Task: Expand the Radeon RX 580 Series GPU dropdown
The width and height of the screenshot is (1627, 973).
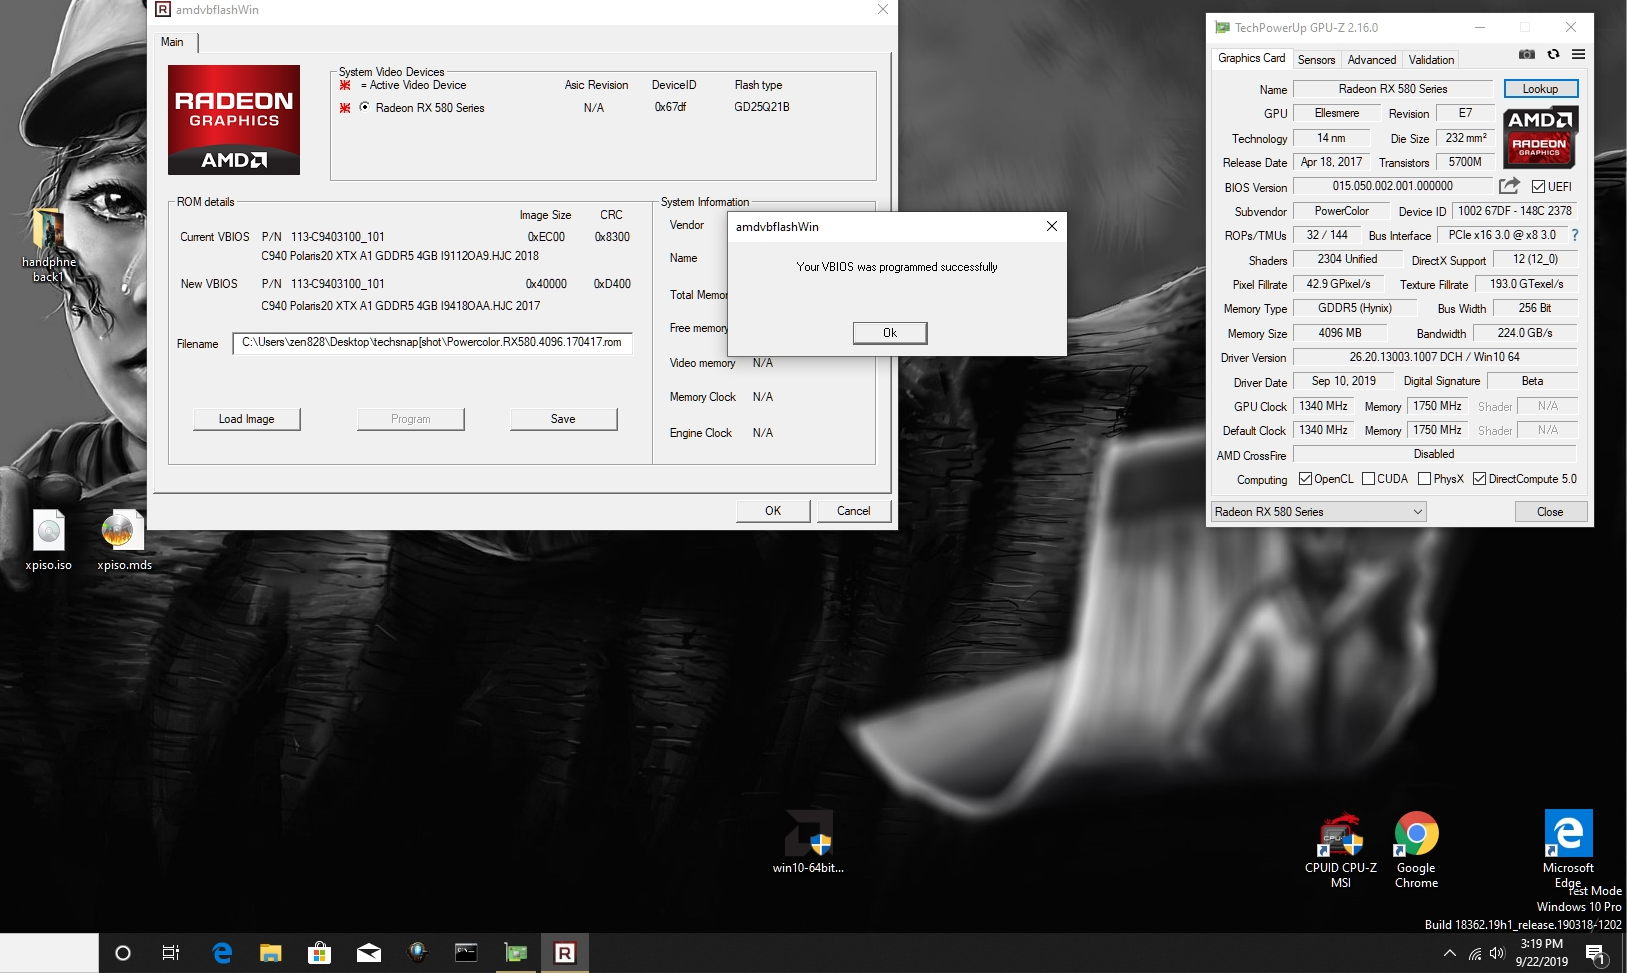Action: click(x=1318, y=512)
